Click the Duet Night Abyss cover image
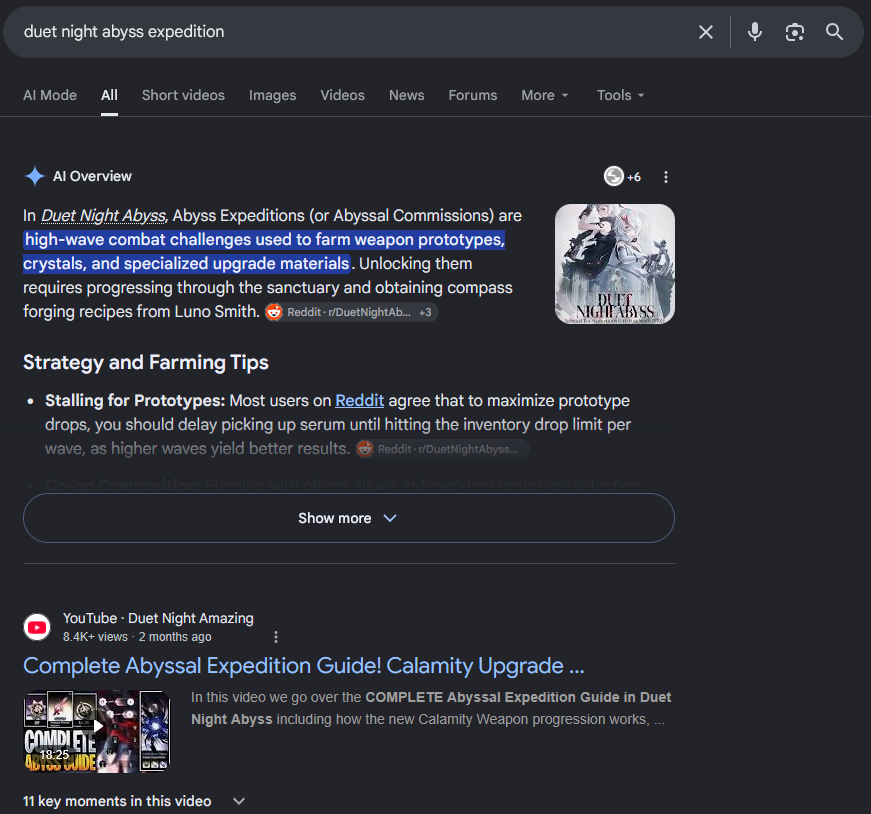 click(x=615, y=264)
